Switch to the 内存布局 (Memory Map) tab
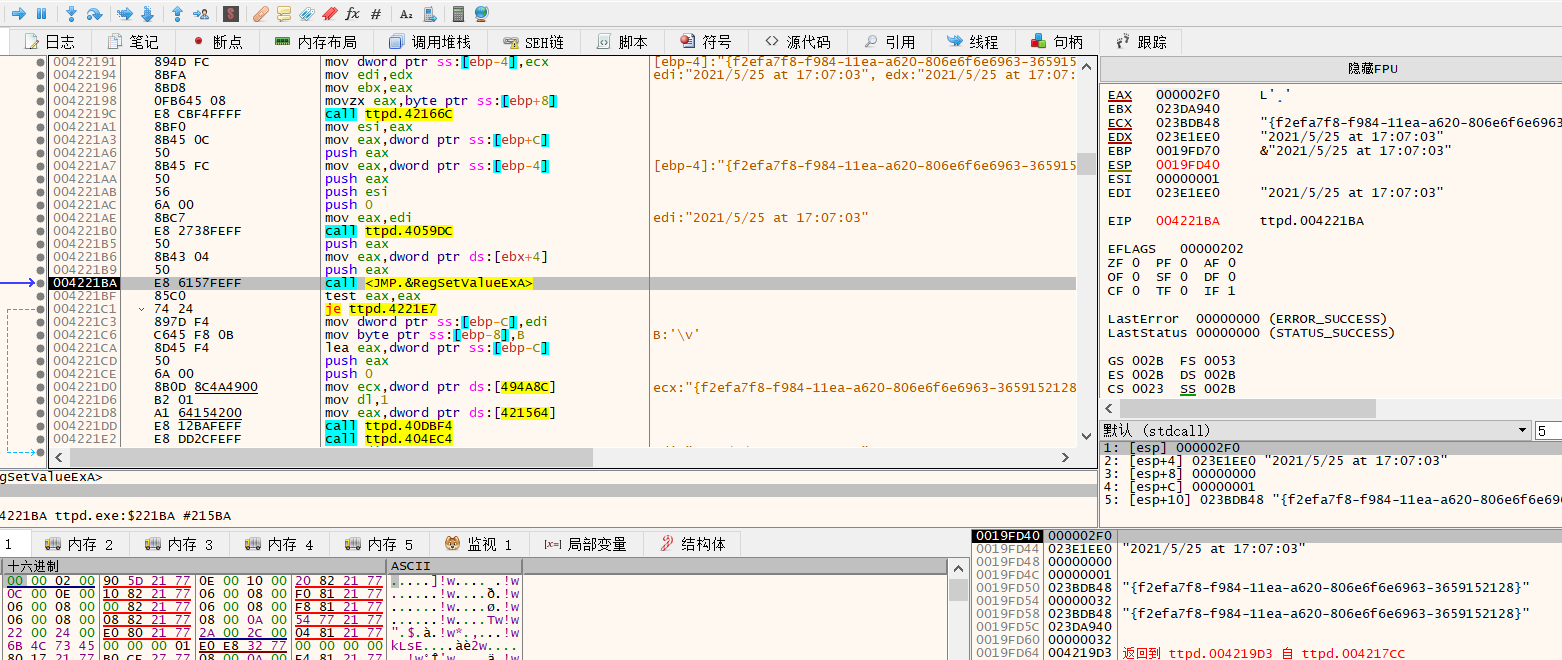Viewport: 1562px width, 660px height. [x=315, y=42]
